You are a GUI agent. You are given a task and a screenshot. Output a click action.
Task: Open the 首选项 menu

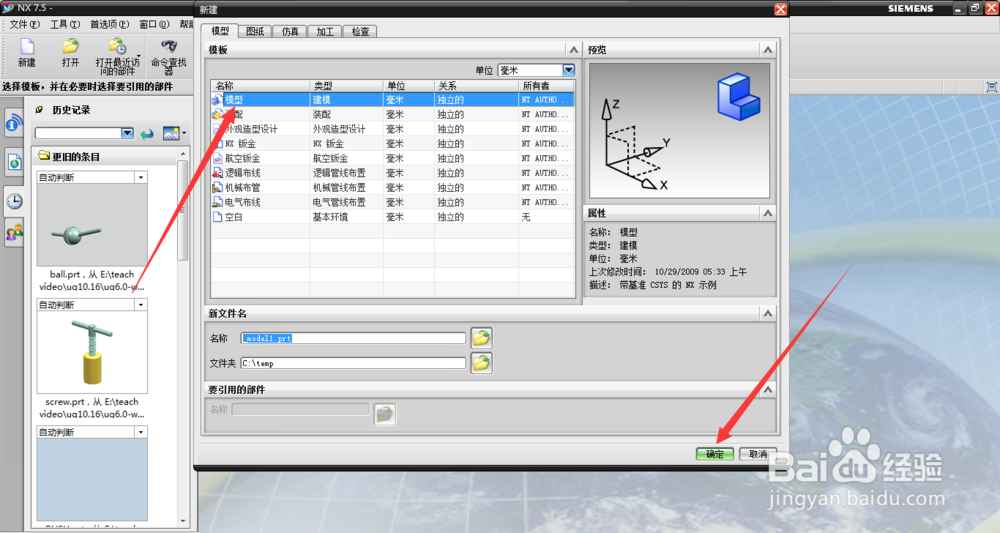pyautogui.click(x=109, y=24)
